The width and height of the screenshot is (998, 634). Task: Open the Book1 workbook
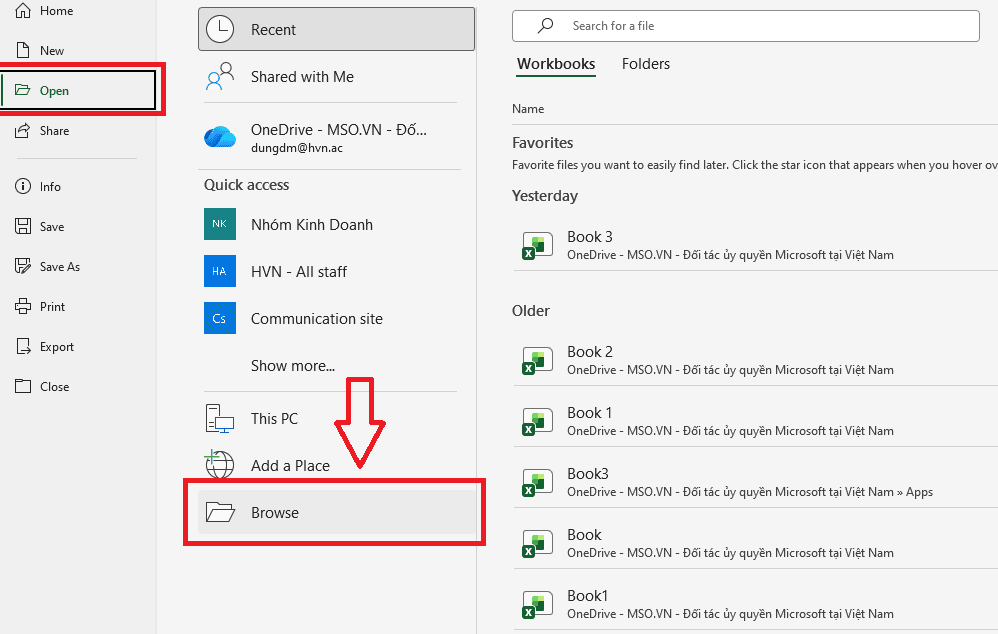(756, 605)
